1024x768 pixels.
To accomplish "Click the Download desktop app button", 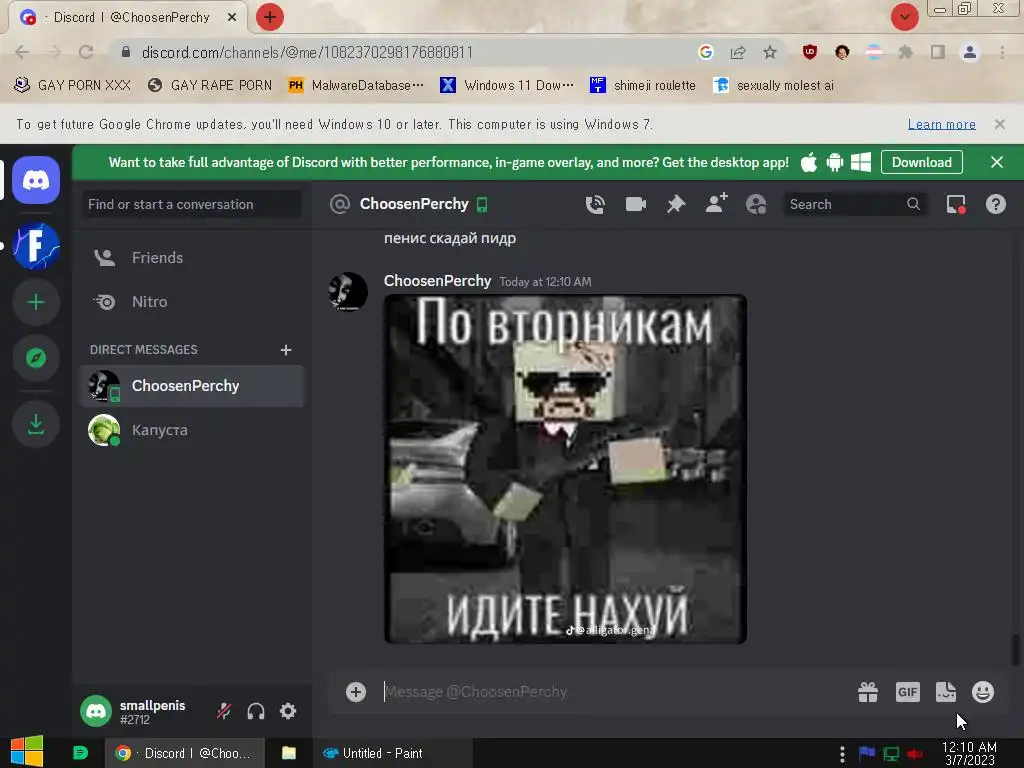I will 921,162.
